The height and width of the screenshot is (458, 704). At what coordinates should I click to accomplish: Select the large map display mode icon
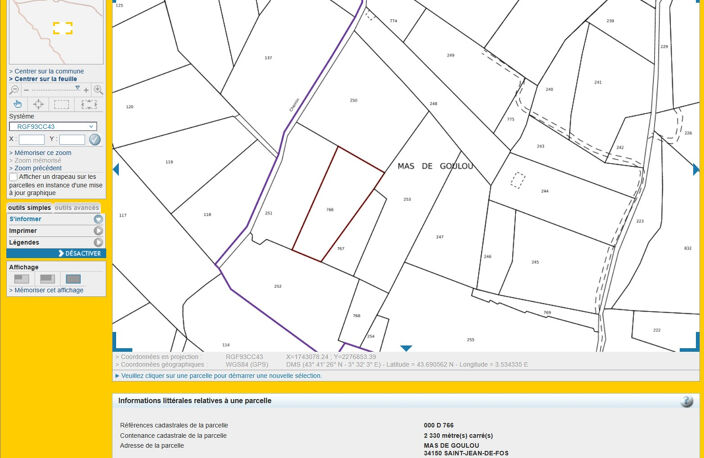(x=73, y=279)
